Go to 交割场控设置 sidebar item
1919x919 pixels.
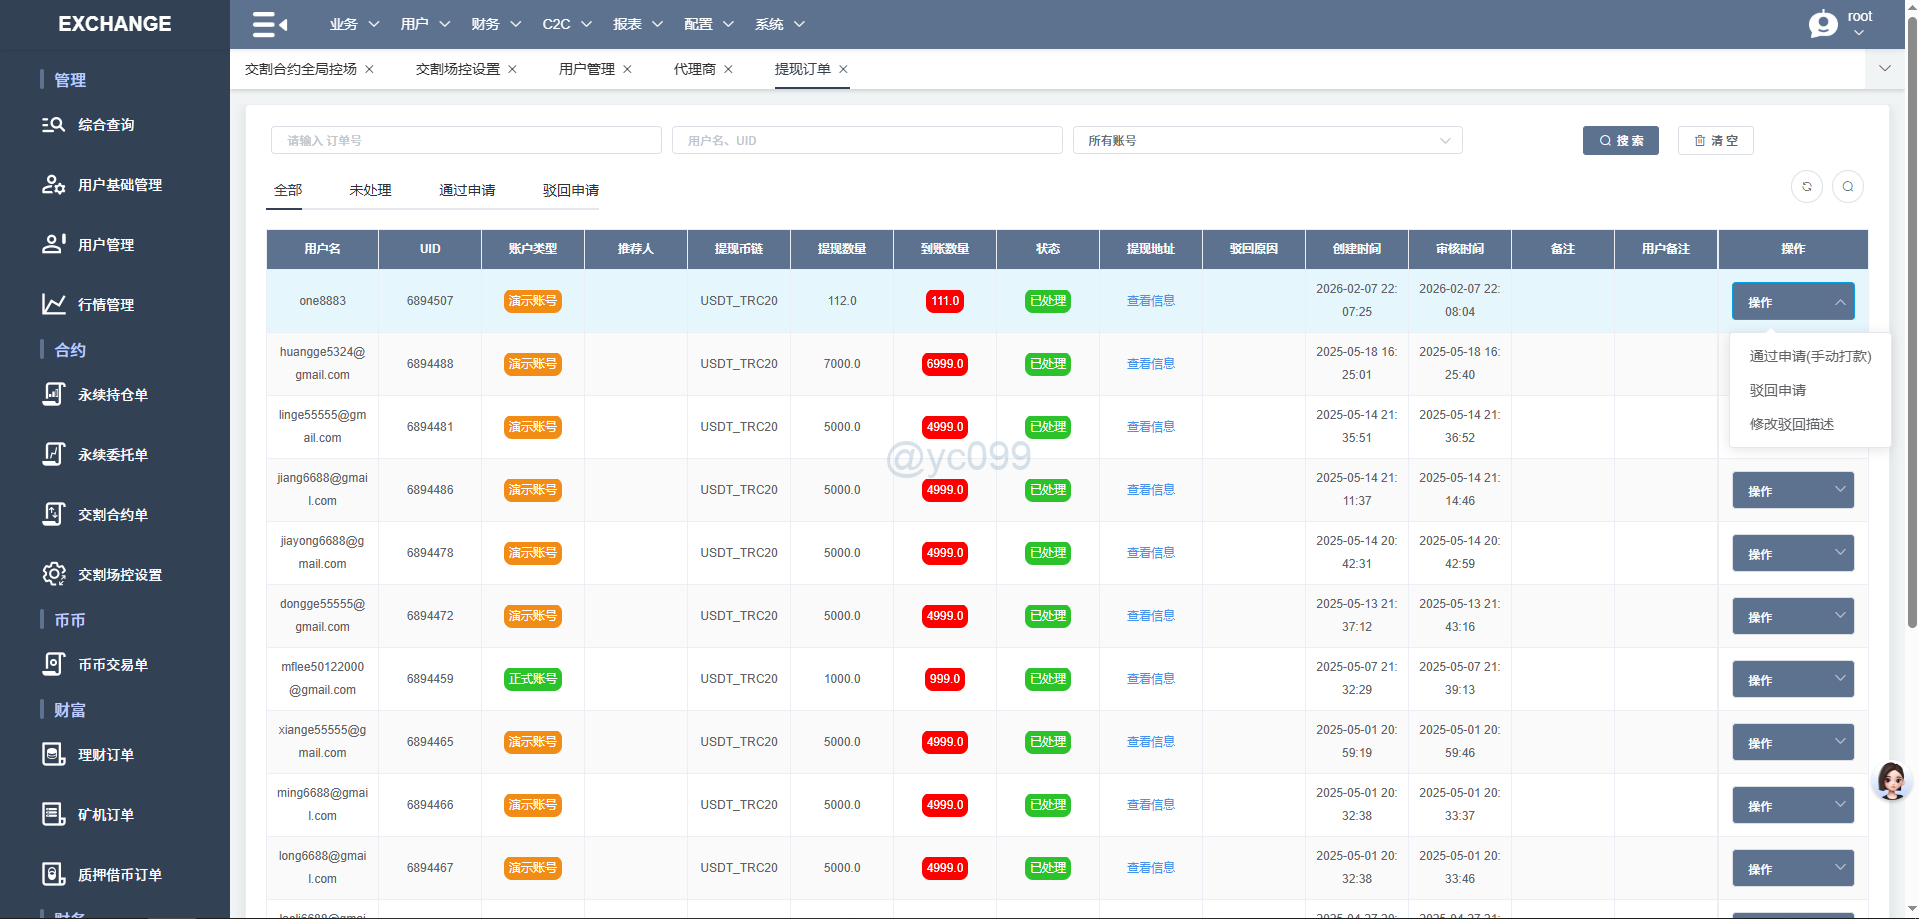point(119,575)
